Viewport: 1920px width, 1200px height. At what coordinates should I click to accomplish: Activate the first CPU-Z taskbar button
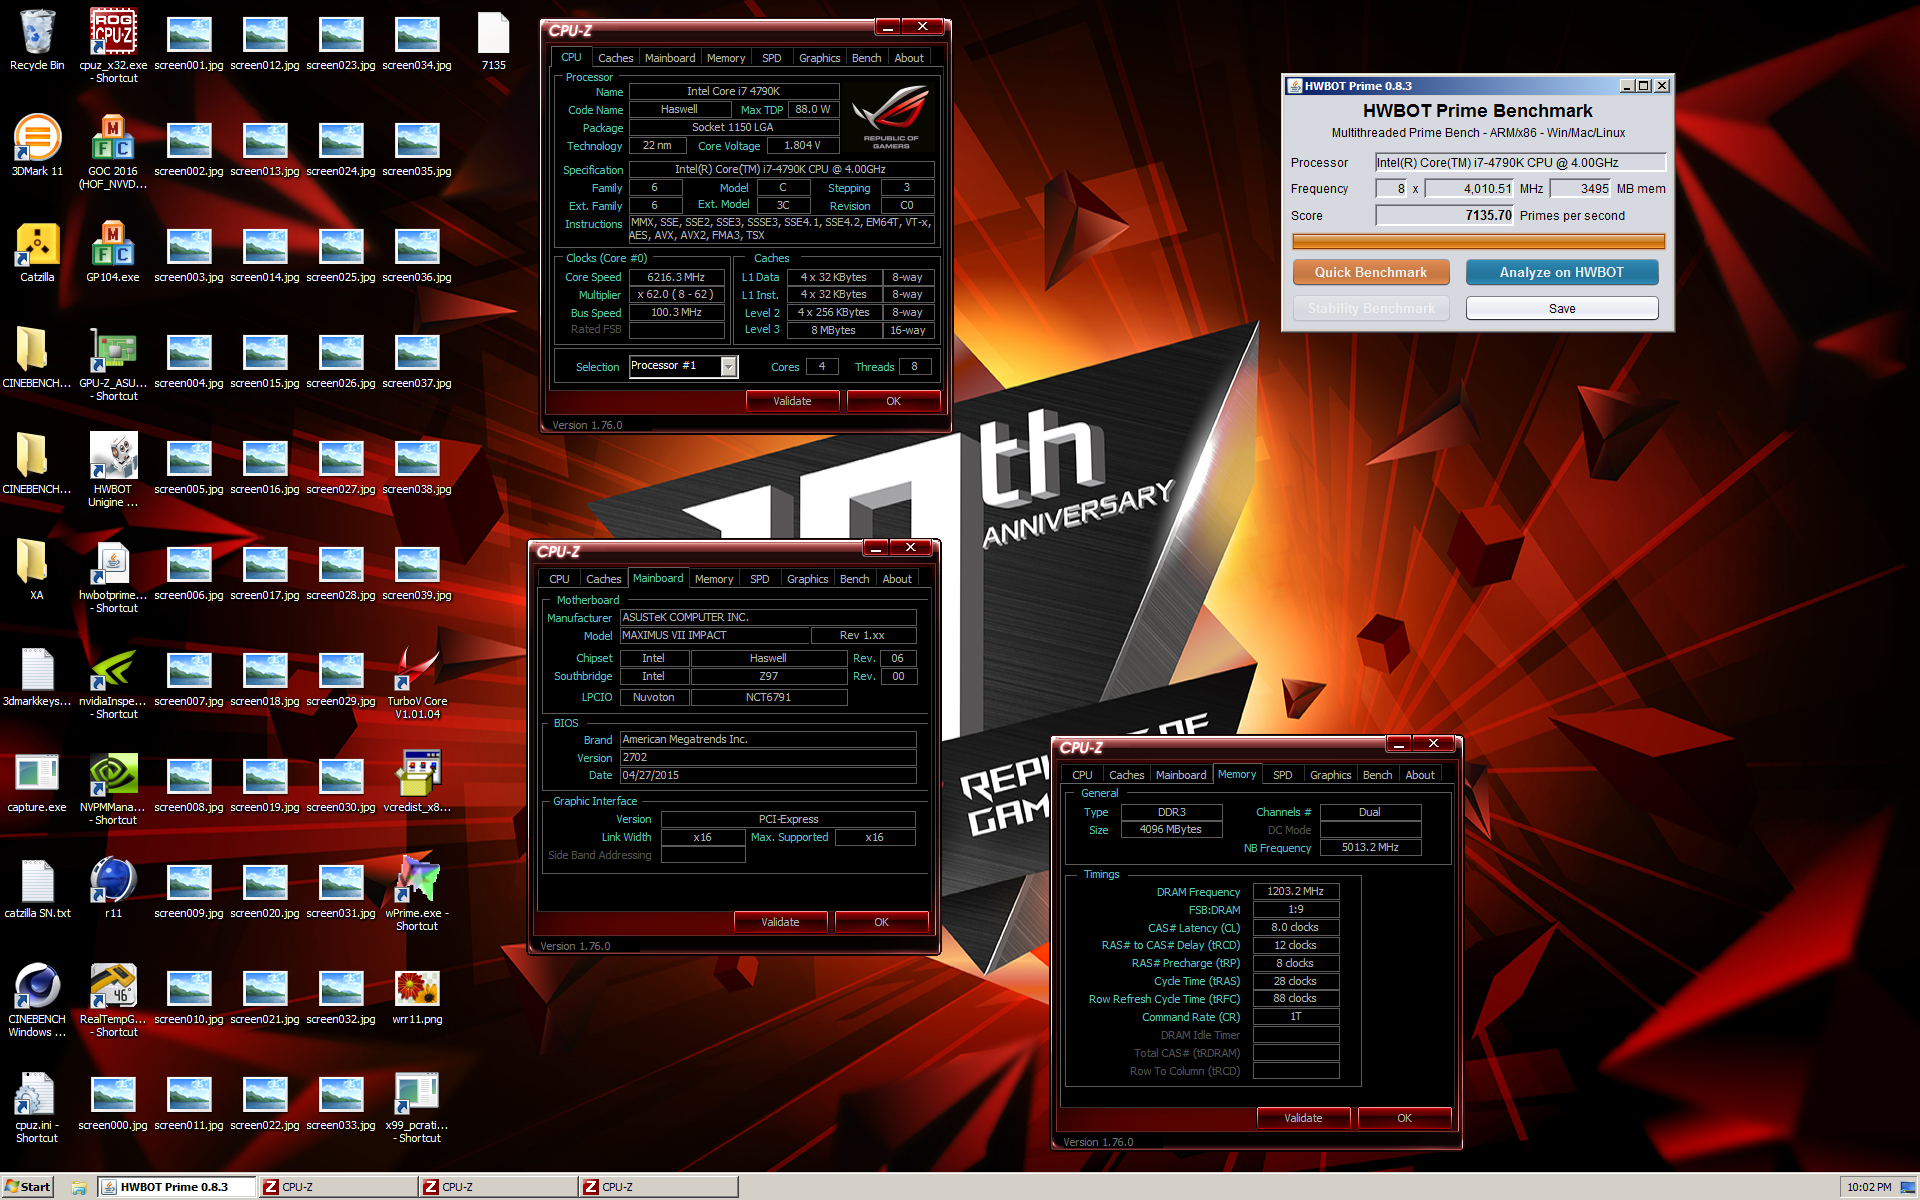[338, 1187]
